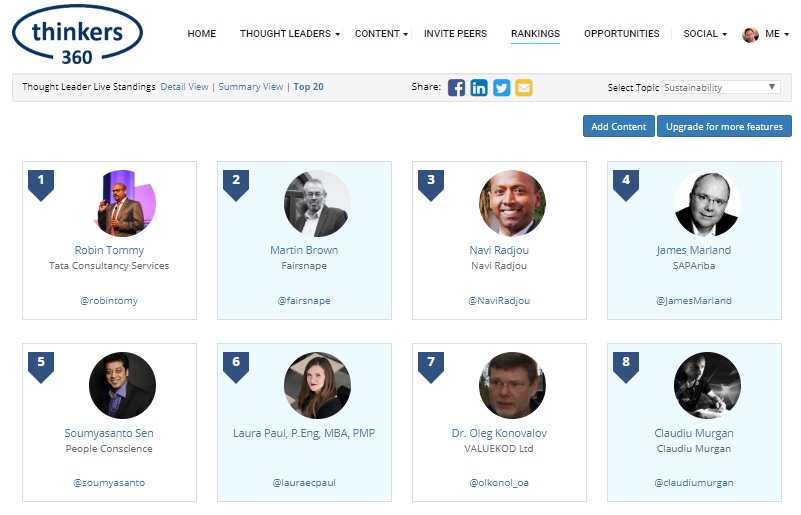Visit the @JamesMarland Twitter handle

694,301
